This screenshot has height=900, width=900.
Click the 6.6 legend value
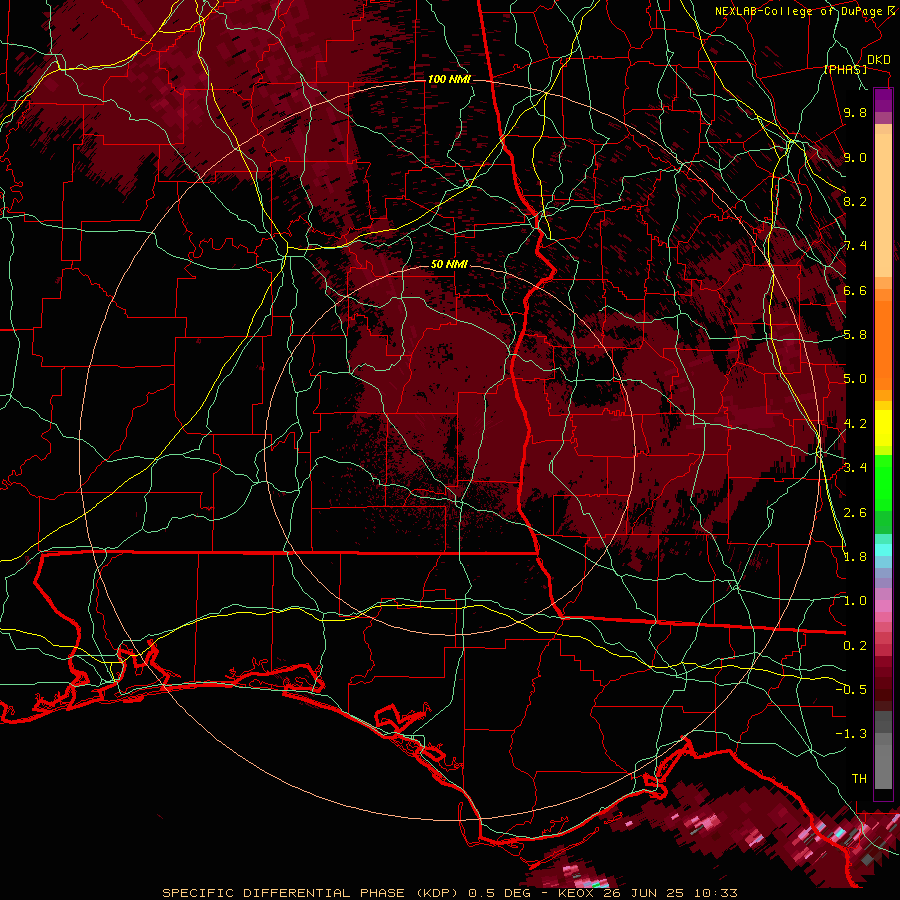point(855,291)
